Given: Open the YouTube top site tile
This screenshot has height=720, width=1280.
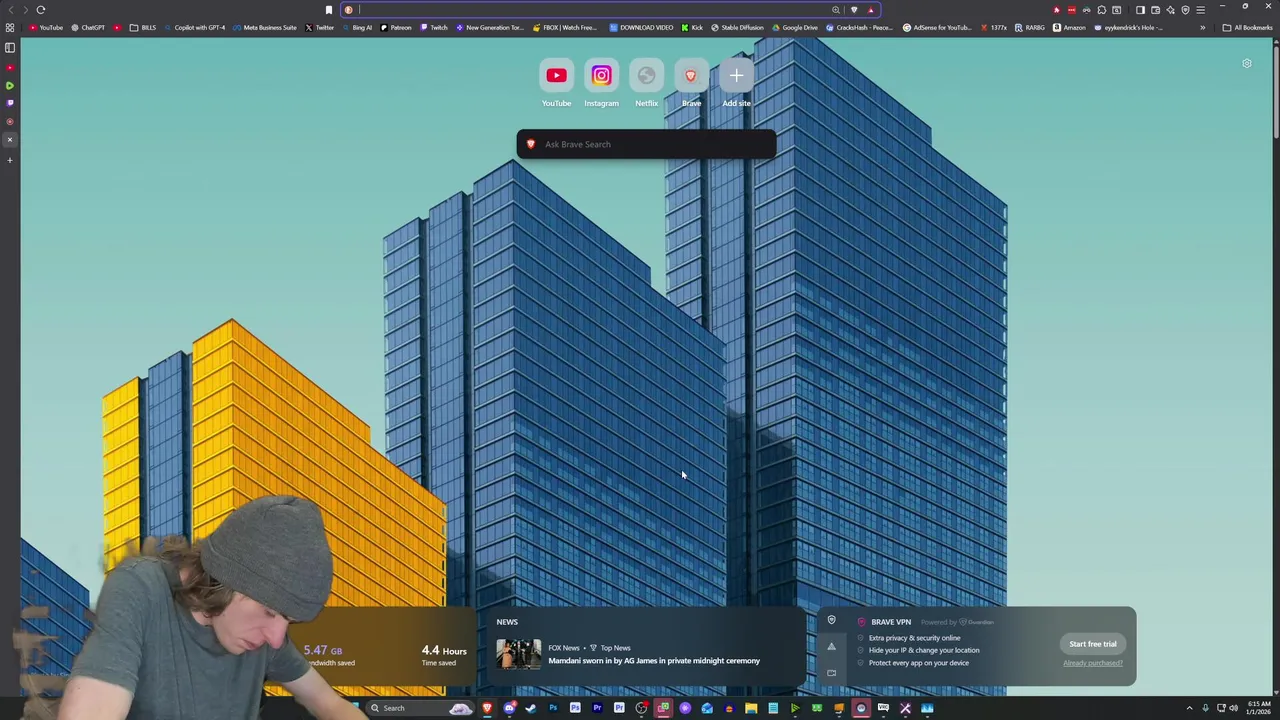Looking at the screenshot, I should pos(556,76).
